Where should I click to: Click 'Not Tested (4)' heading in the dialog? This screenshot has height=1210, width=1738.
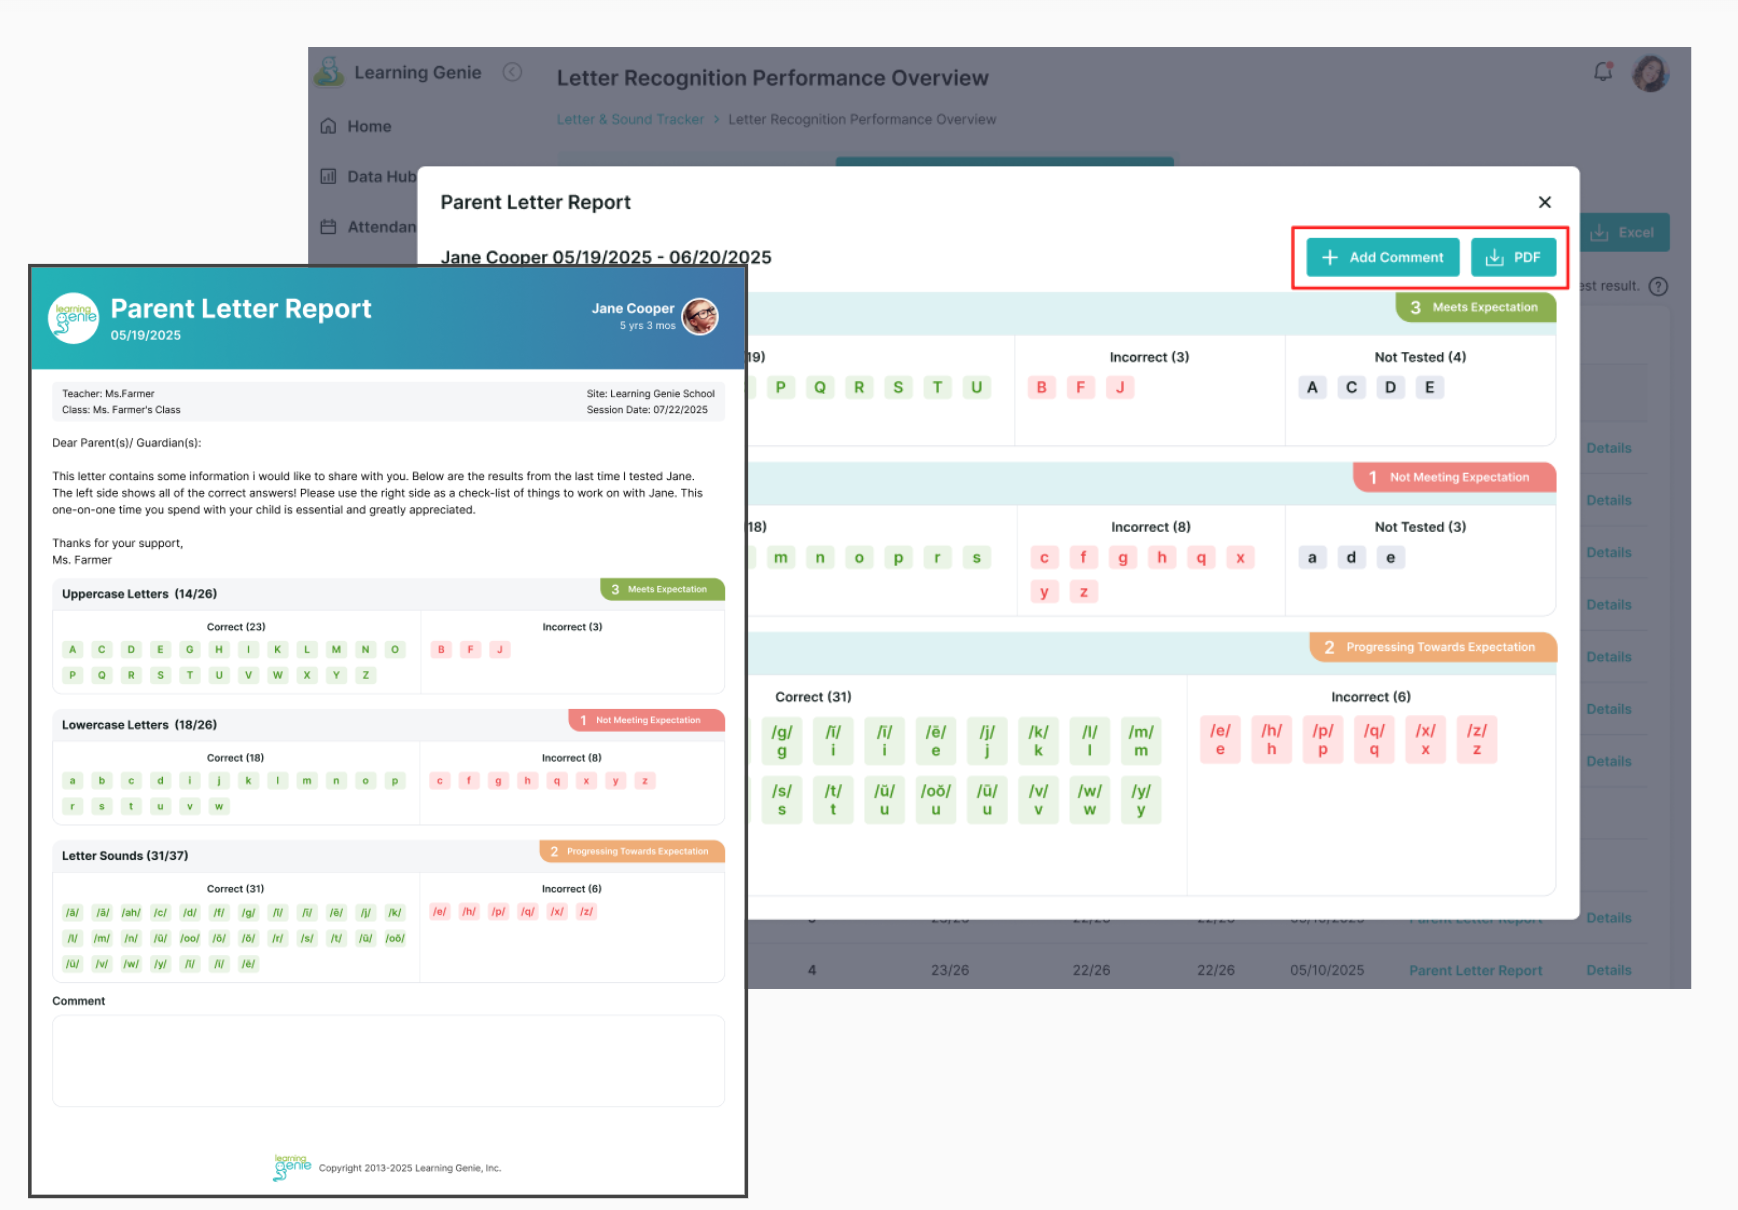[1420, 357]
